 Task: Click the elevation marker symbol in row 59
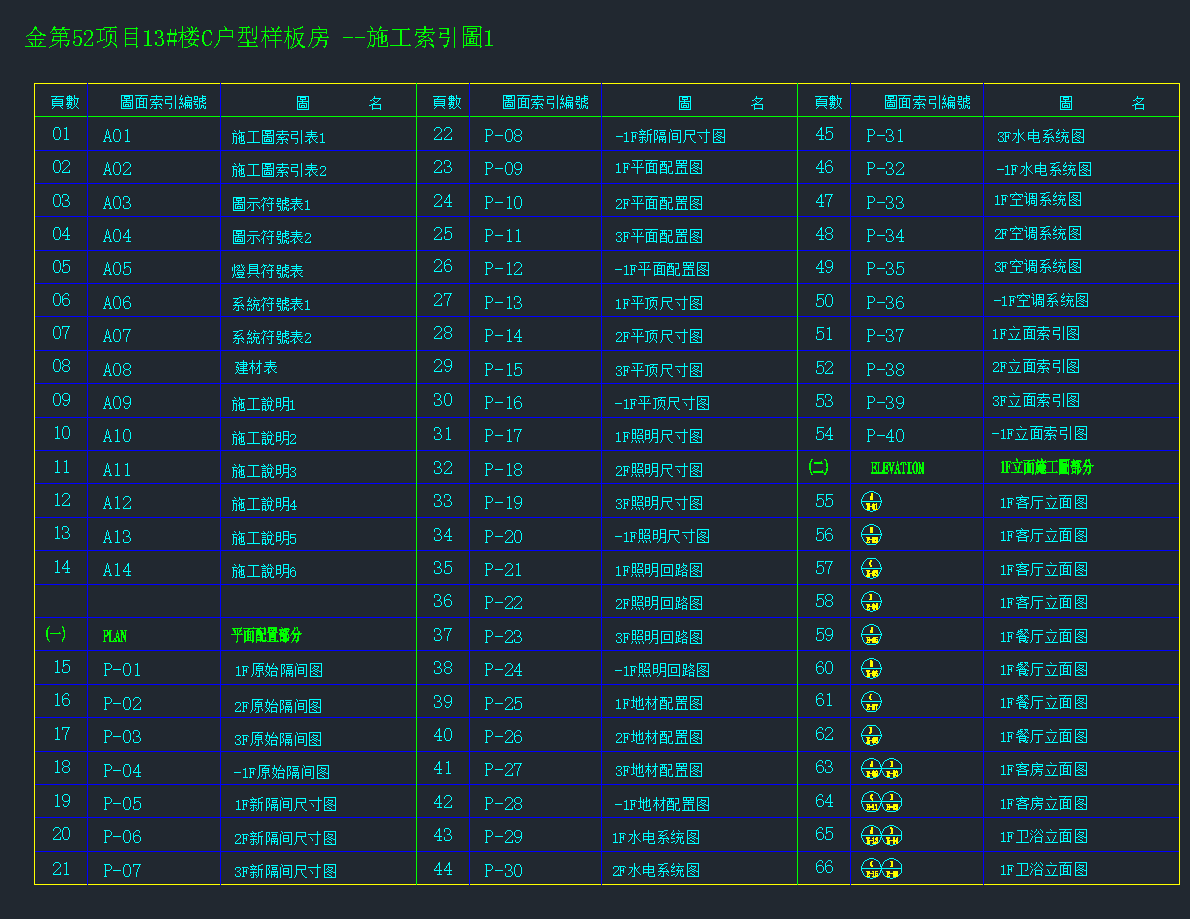coord(871,636)
